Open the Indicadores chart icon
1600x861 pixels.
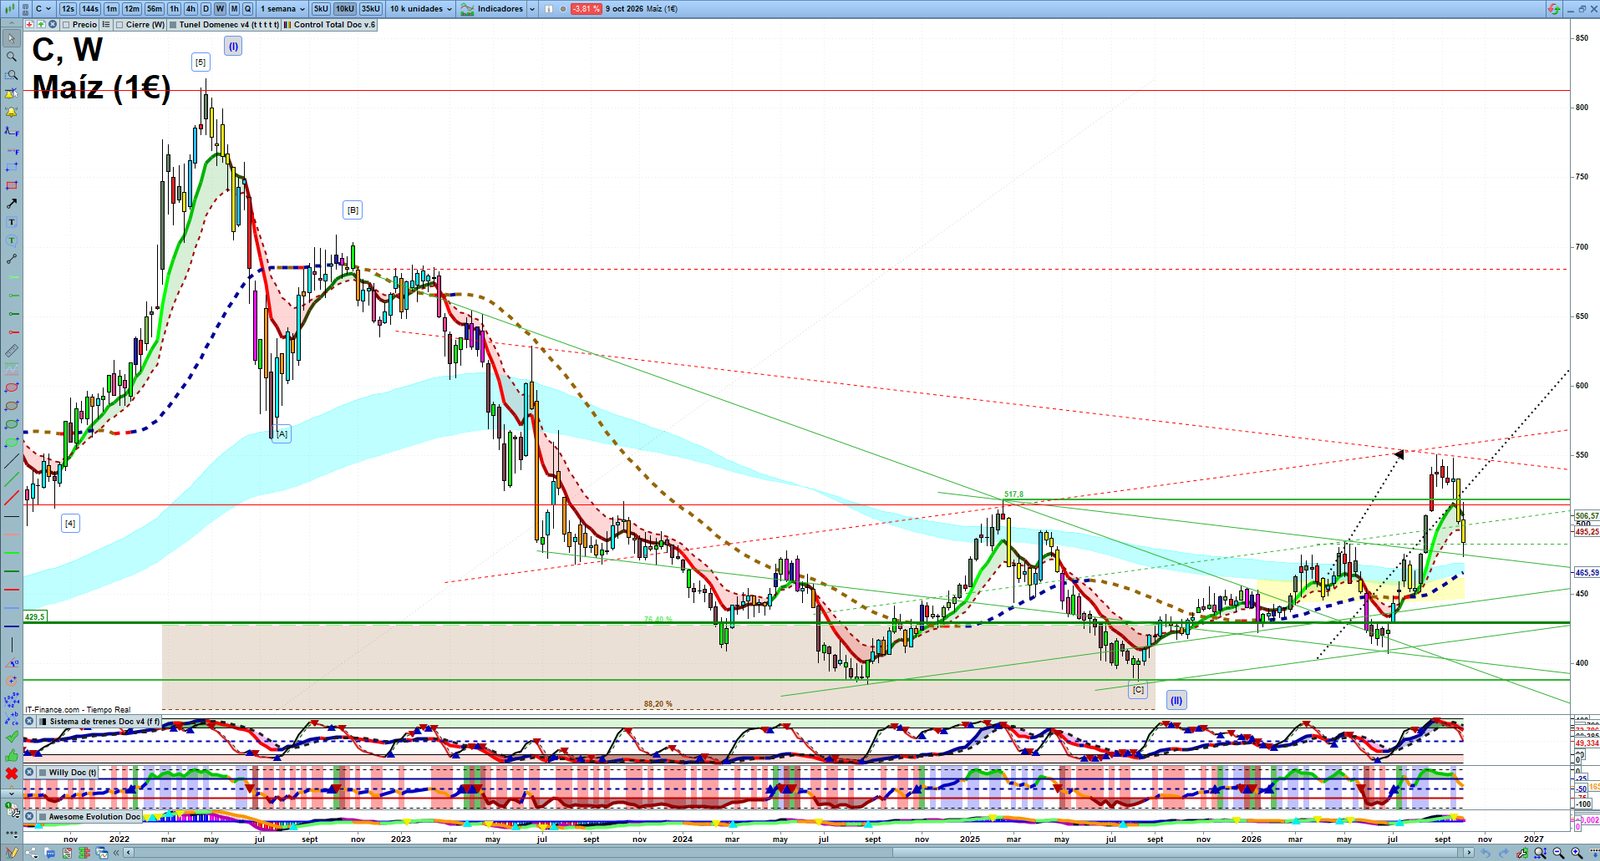click(467, 9)
